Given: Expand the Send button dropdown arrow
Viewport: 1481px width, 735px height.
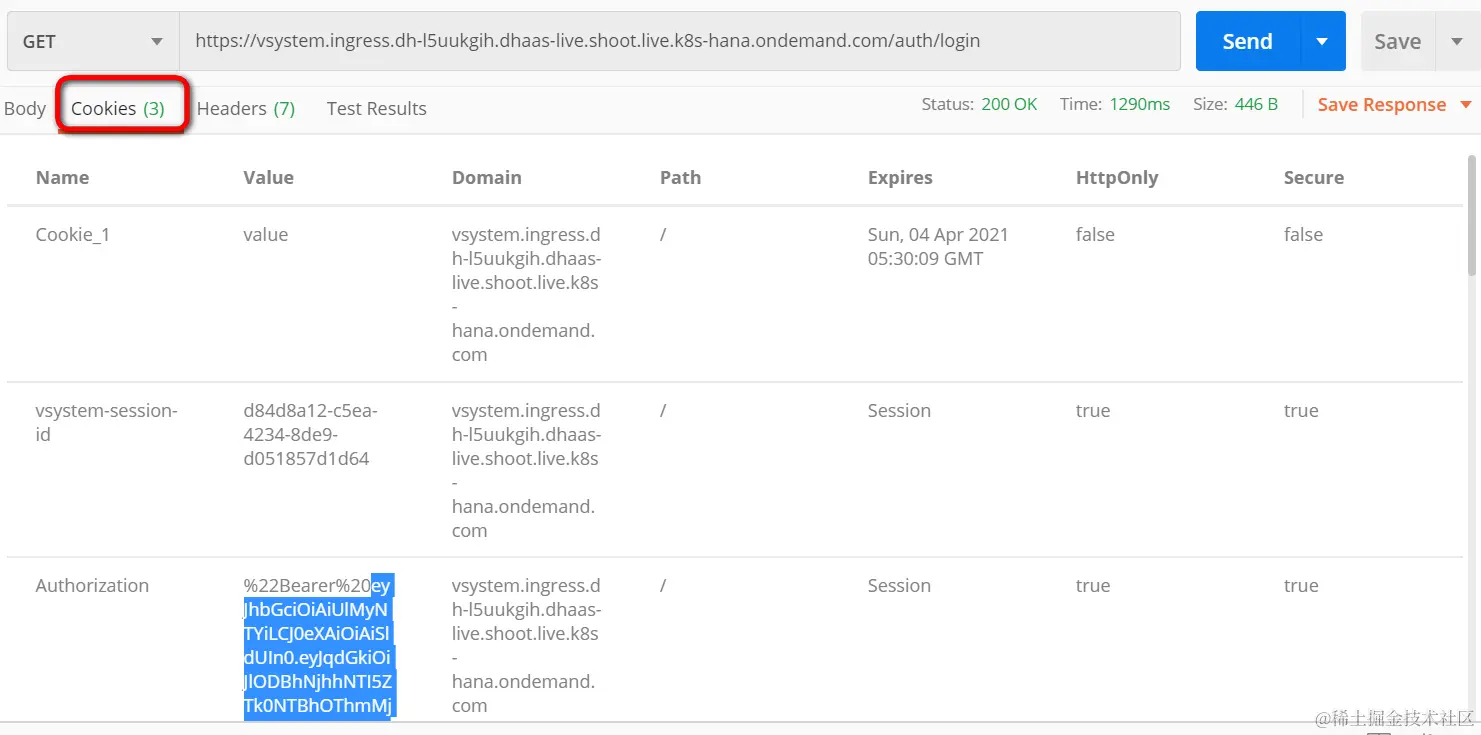Looking at the screenshot, I should click(1322, 42).
